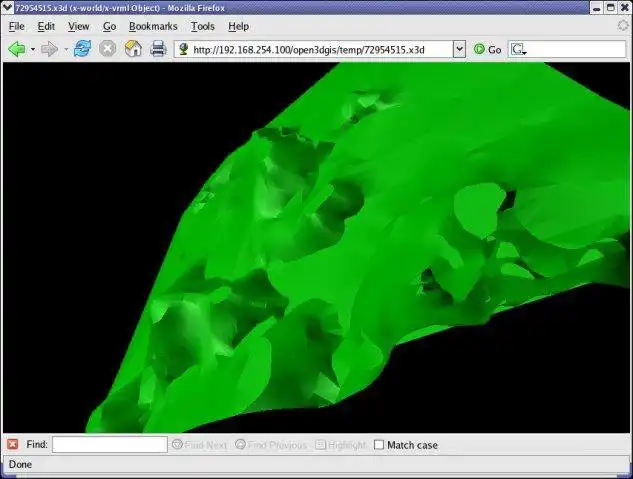Click the Stop loading icon
The image size is (633, 479).
[x=107, y=49]
